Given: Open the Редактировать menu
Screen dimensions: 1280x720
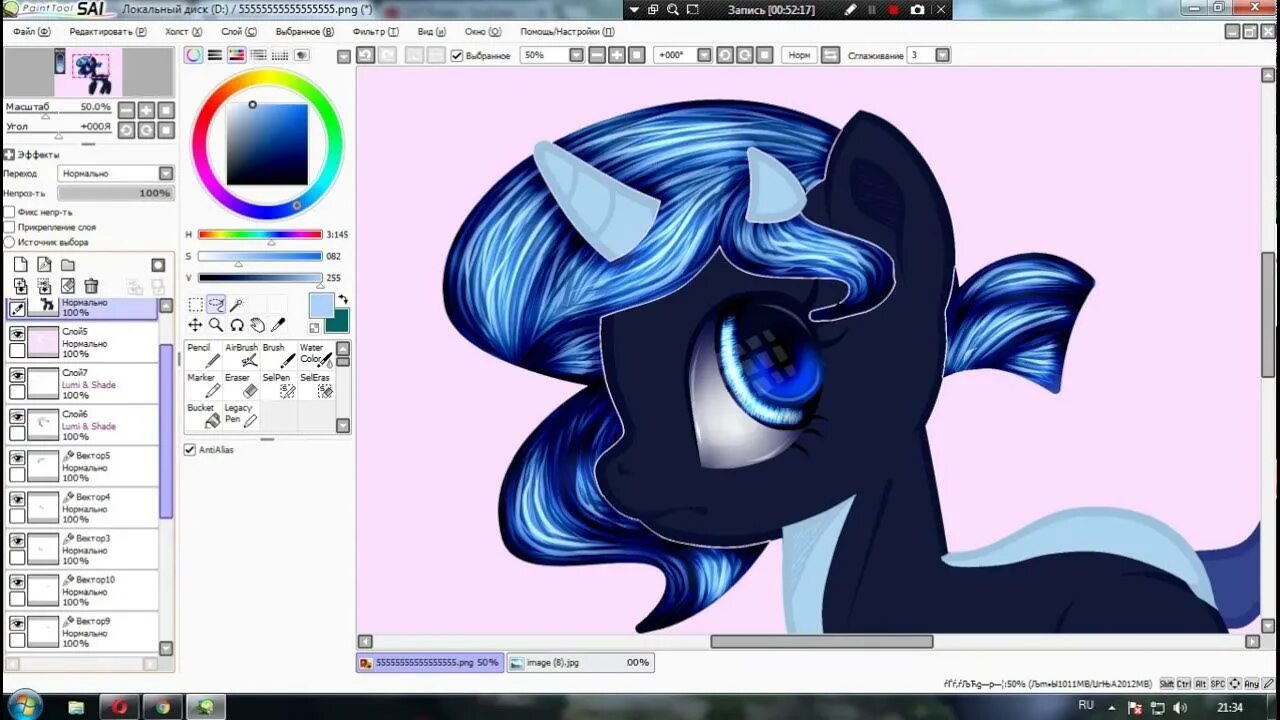Looking at the screenshot, I should click(x=108, y=31).
